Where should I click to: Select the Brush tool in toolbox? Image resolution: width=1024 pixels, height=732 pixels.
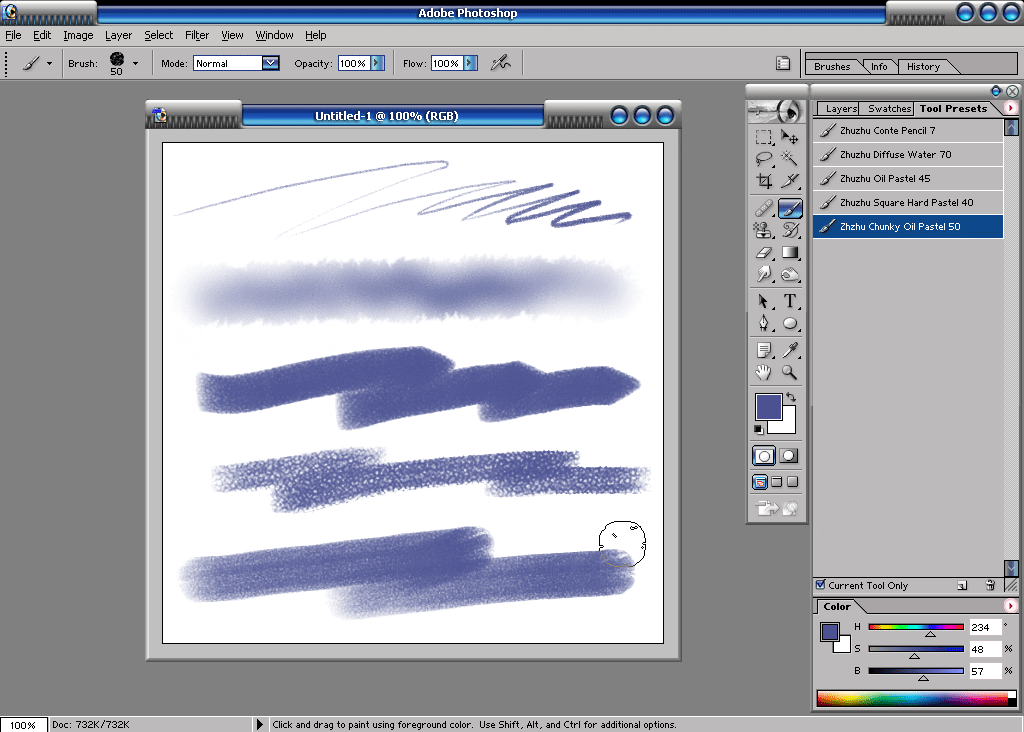[790, 208]
